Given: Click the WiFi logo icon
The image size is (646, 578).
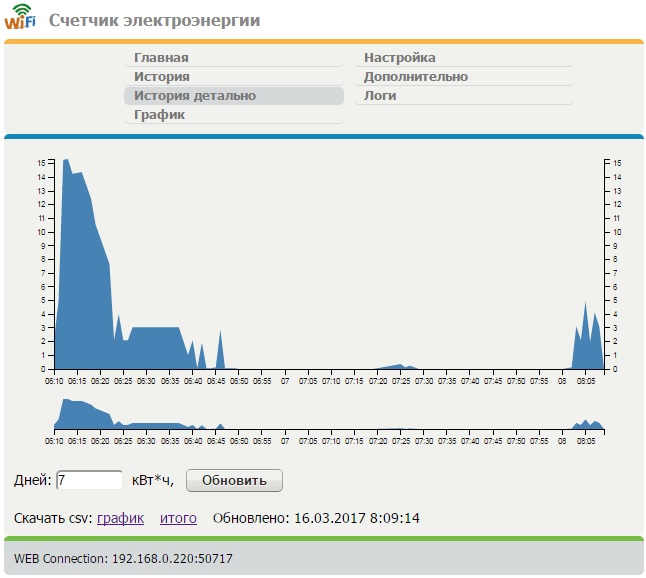Looking at the screenshot, I should tap(20, 18).
